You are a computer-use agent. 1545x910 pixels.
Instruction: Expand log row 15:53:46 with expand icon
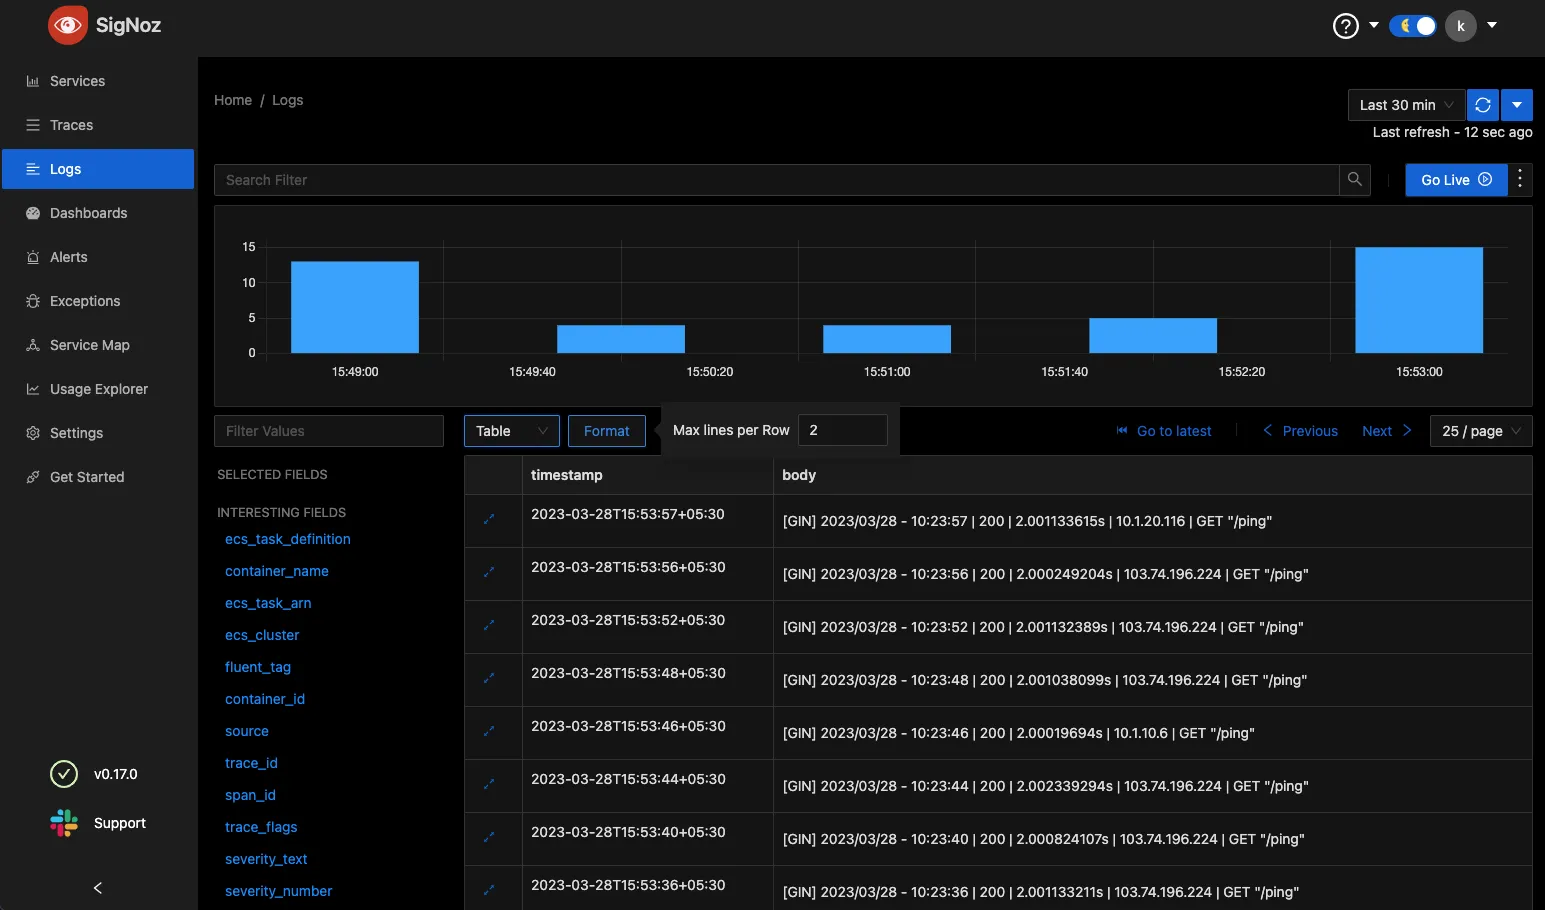[x=489, y=731]
